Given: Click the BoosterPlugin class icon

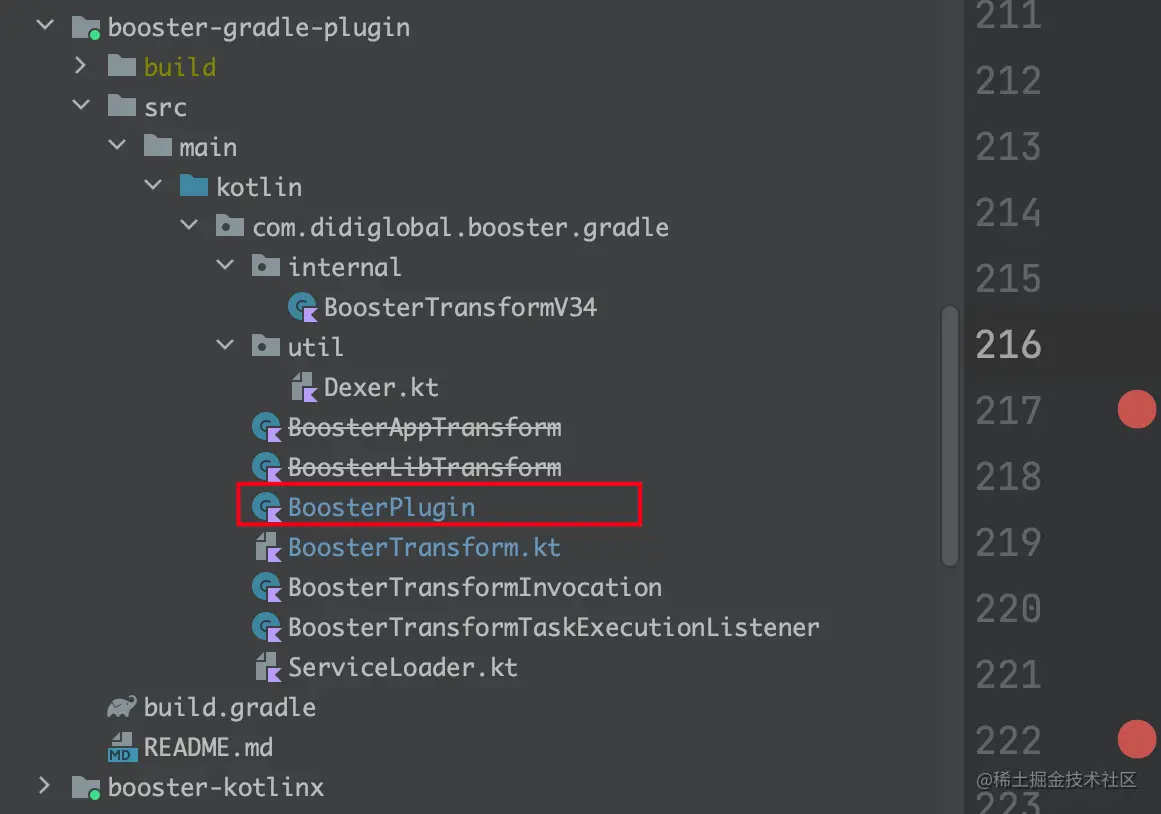Looking at the screenshot, I should click(x=267, y=507).
